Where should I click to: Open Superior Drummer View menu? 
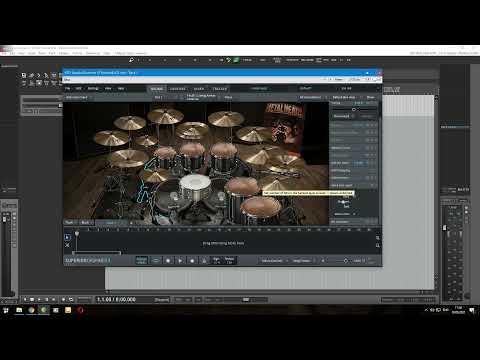point(108,89)
